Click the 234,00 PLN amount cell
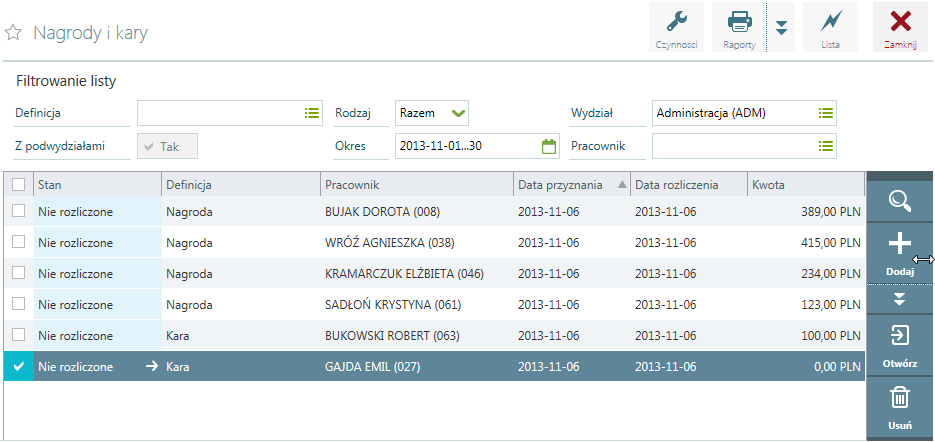The width and height of the screenshot is (935, 442). click(806, 274)
